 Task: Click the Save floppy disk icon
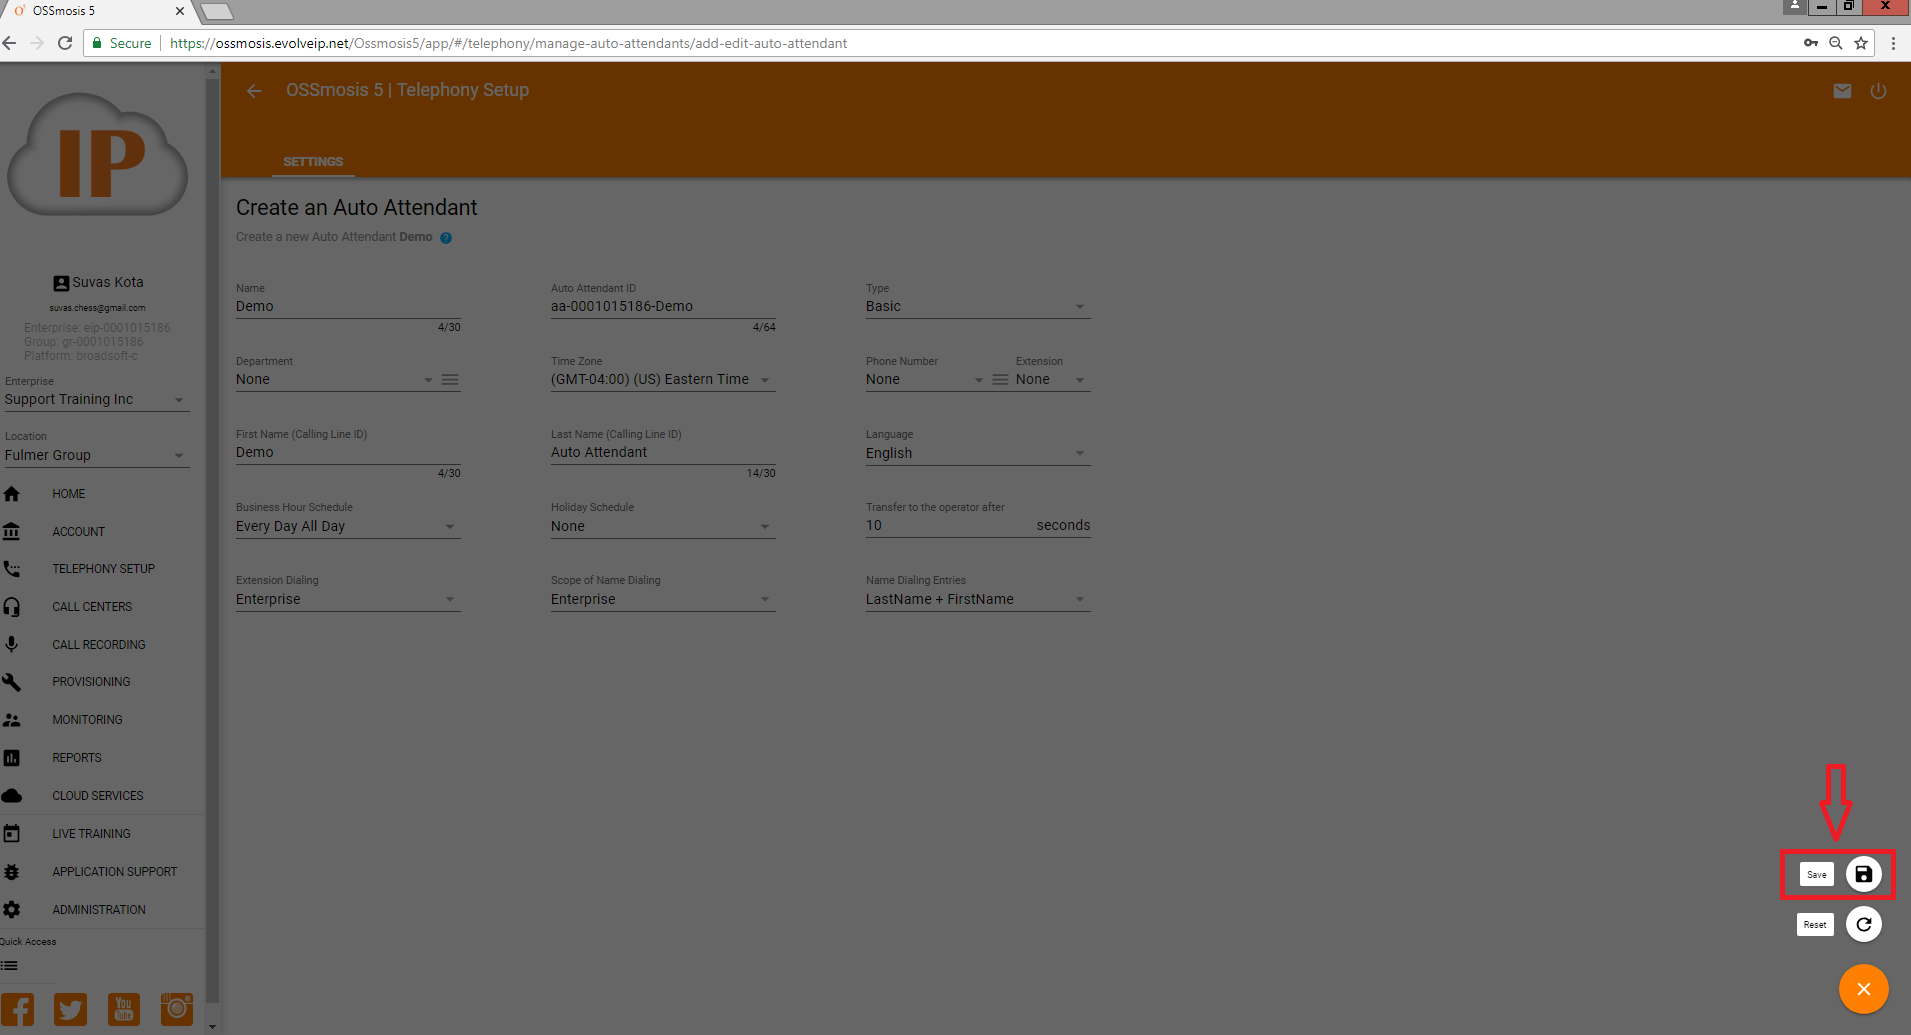pyautogui.click(x=1863, y=874)
